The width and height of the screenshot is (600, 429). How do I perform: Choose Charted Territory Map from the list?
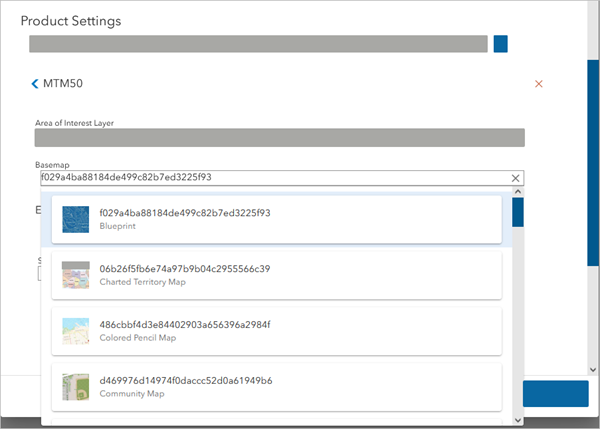click(280, 275)
